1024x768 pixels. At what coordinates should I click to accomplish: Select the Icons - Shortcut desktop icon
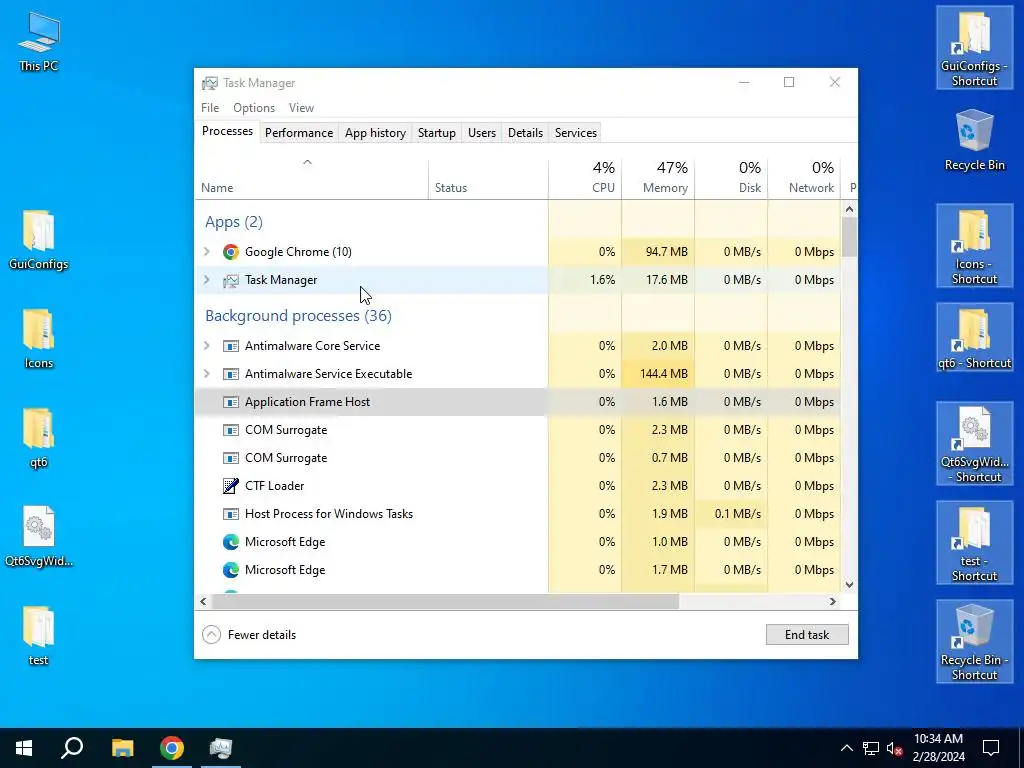974,246
